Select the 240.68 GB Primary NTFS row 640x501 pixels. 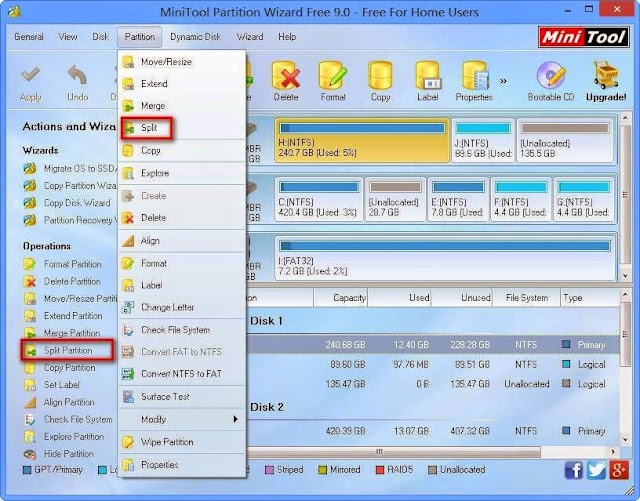[x=433, y=345]
